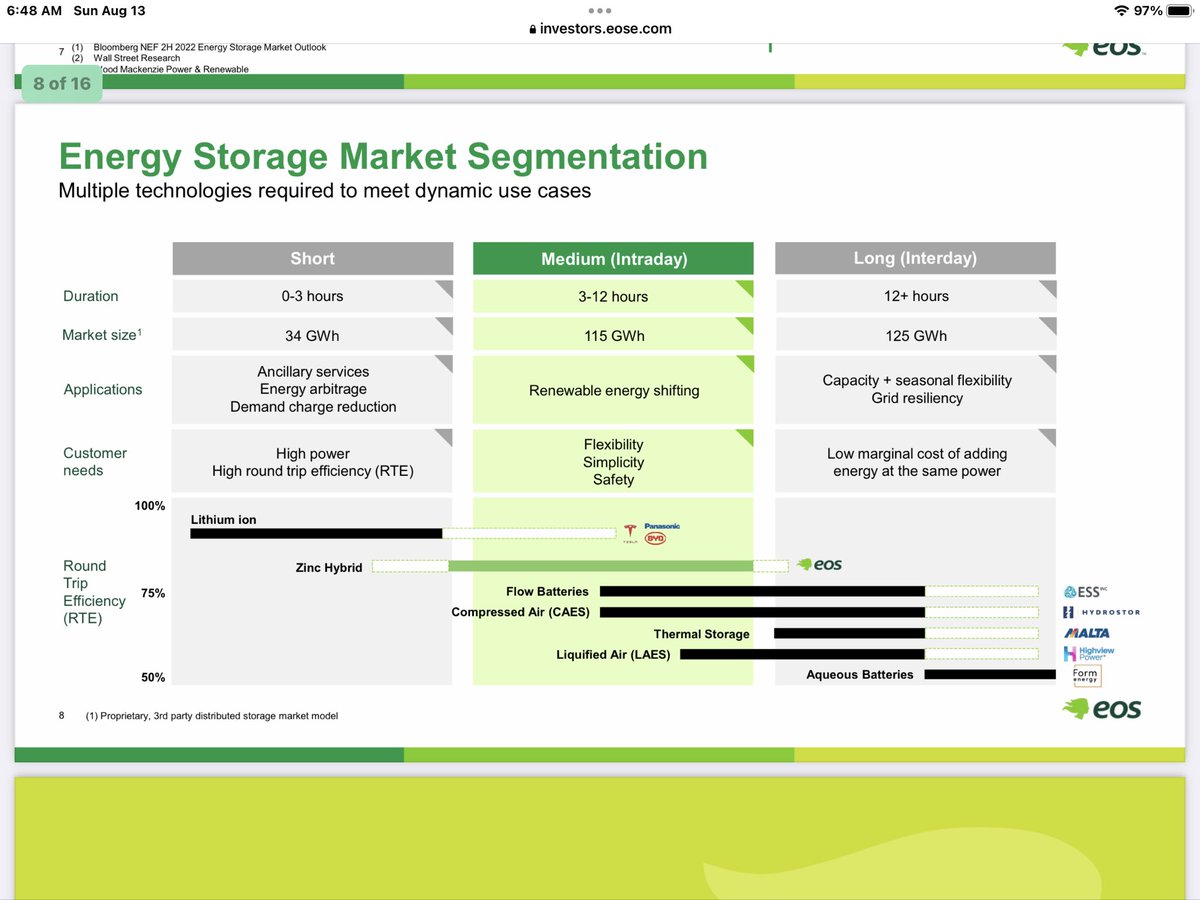Tap the Liquified Air (LAES) label
Screen dimensions: 1200x900
pyautogui.click(x=613, y=655)
